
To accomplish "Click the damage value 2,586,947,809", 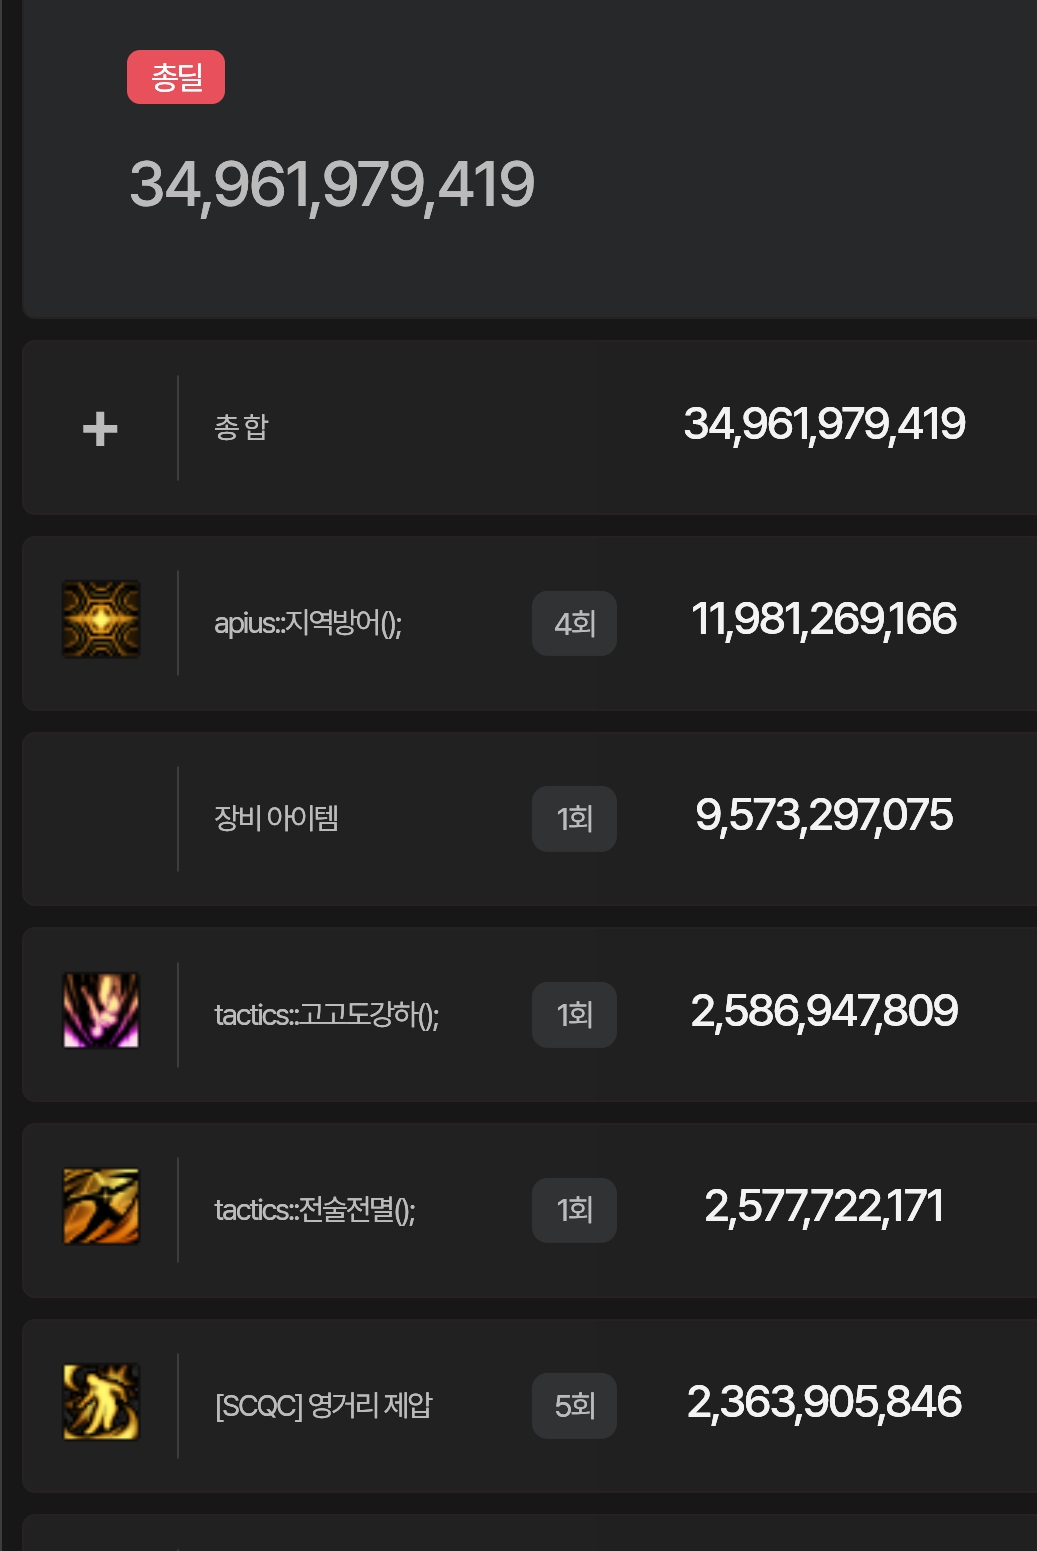I will pos(824,1012).
